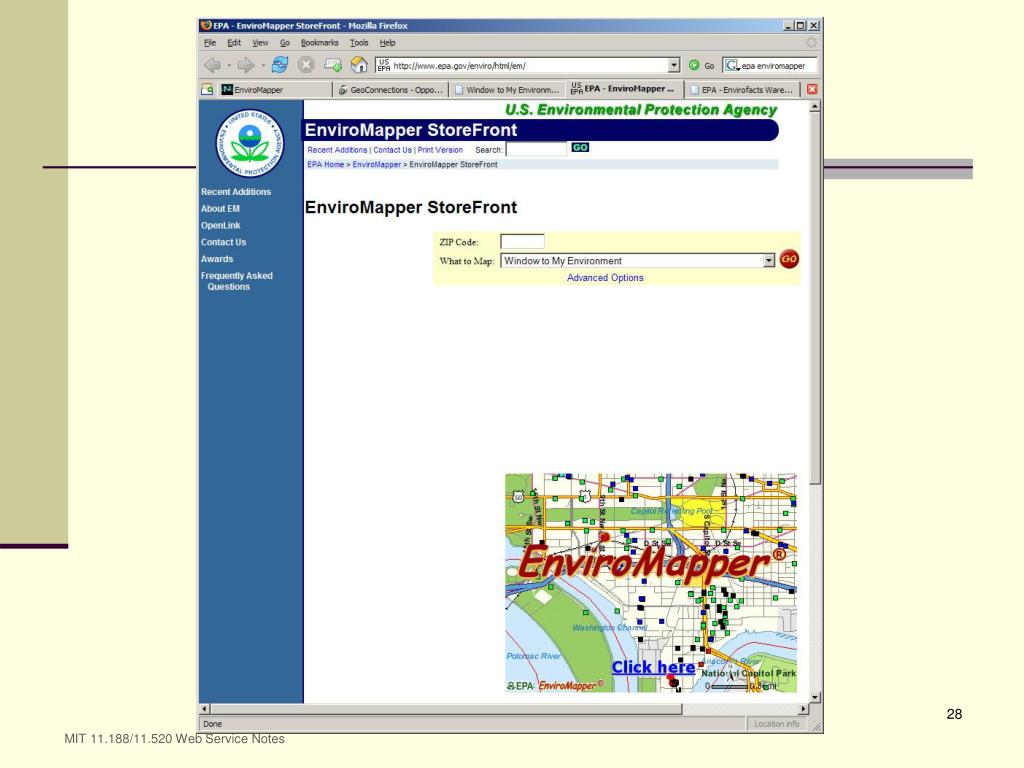Click the Google search engine icon
This screenshot has width=1024, height=768.
point(732,65)
